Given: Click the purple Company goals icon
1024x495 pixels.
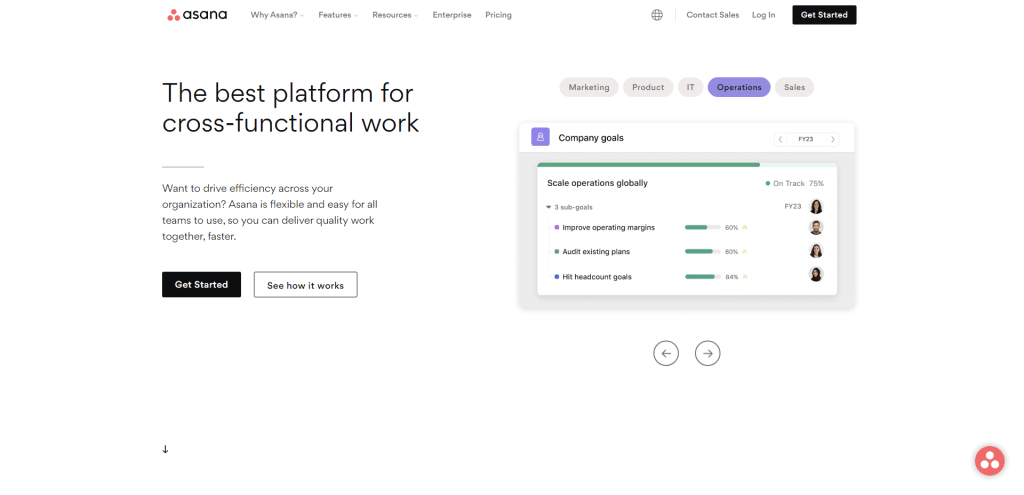Looking at the screenshot, I should 540,137.
